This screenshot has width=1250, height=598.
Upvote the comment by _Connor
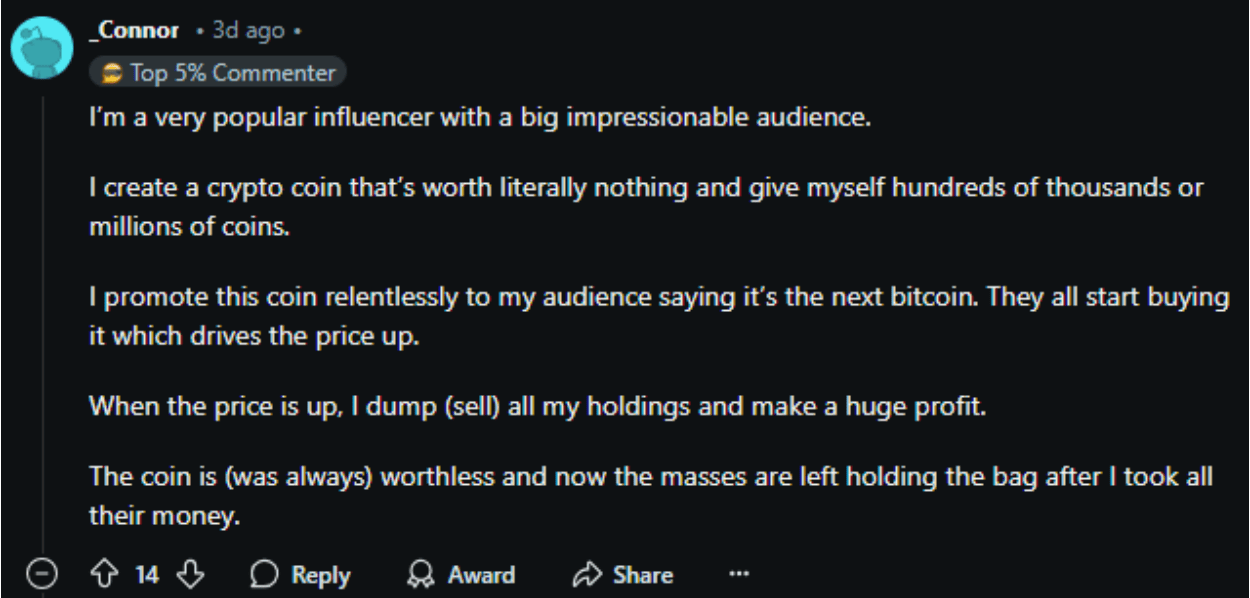pos(105,575)
